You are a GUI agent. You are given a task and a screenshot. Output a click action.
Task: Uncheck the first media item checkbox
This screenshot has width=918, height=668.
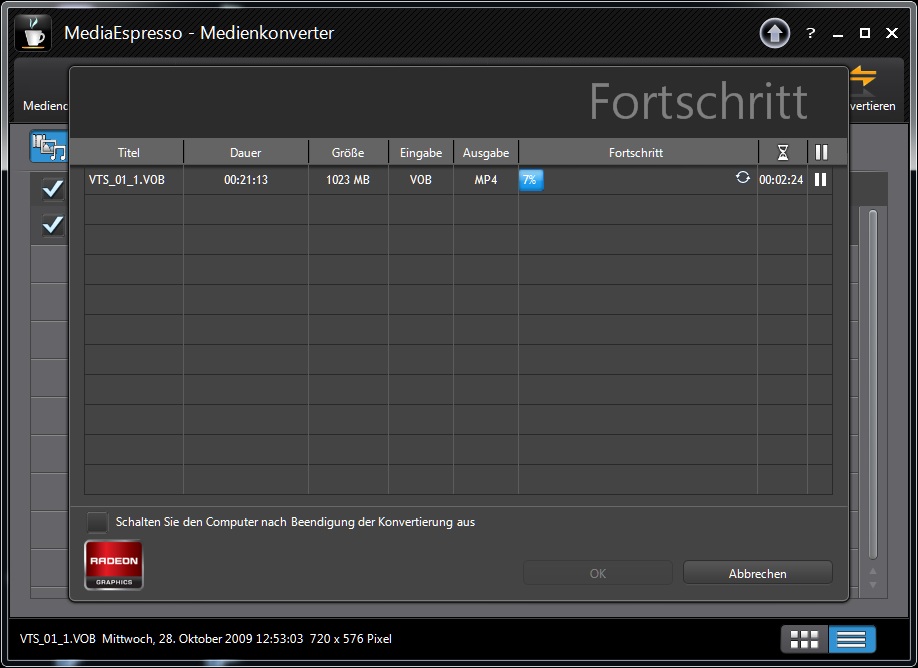click(53, 189)
